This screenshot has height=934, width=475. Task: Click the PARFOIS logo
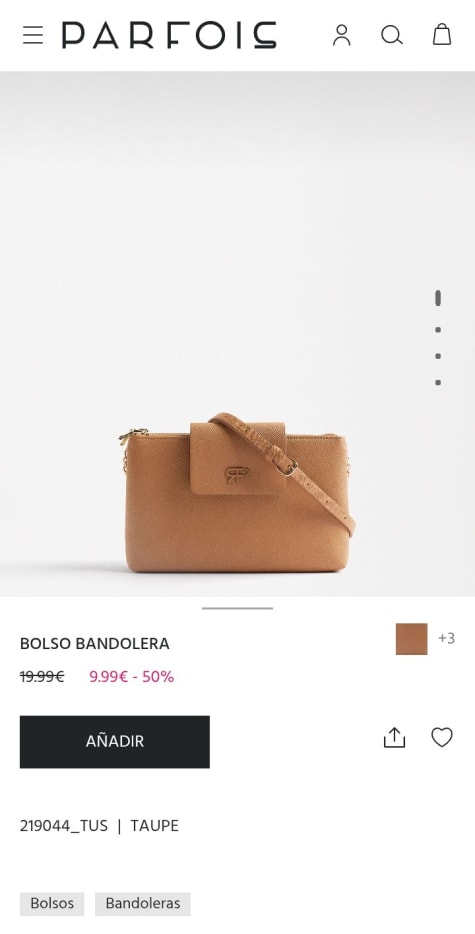[x=169, y=35]
